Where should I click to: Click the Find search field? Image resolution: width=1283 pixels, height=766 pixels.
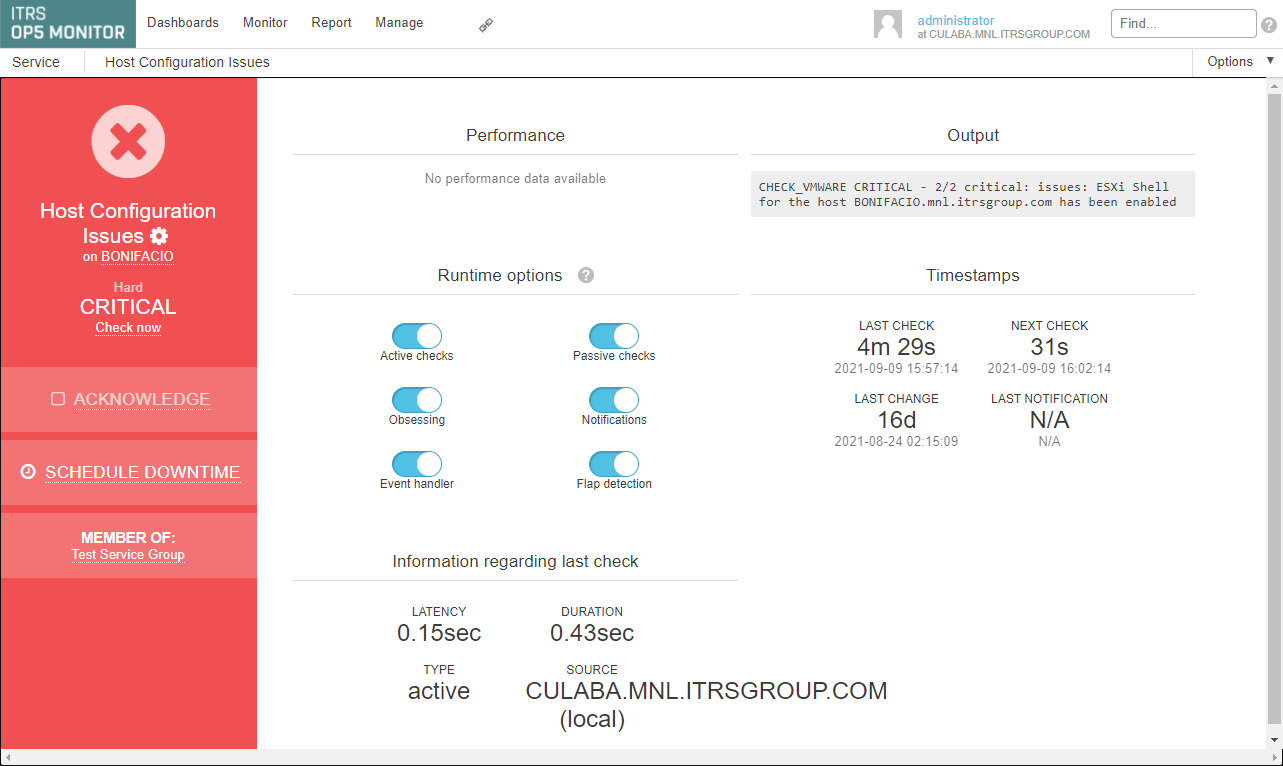coord(1183,24)
